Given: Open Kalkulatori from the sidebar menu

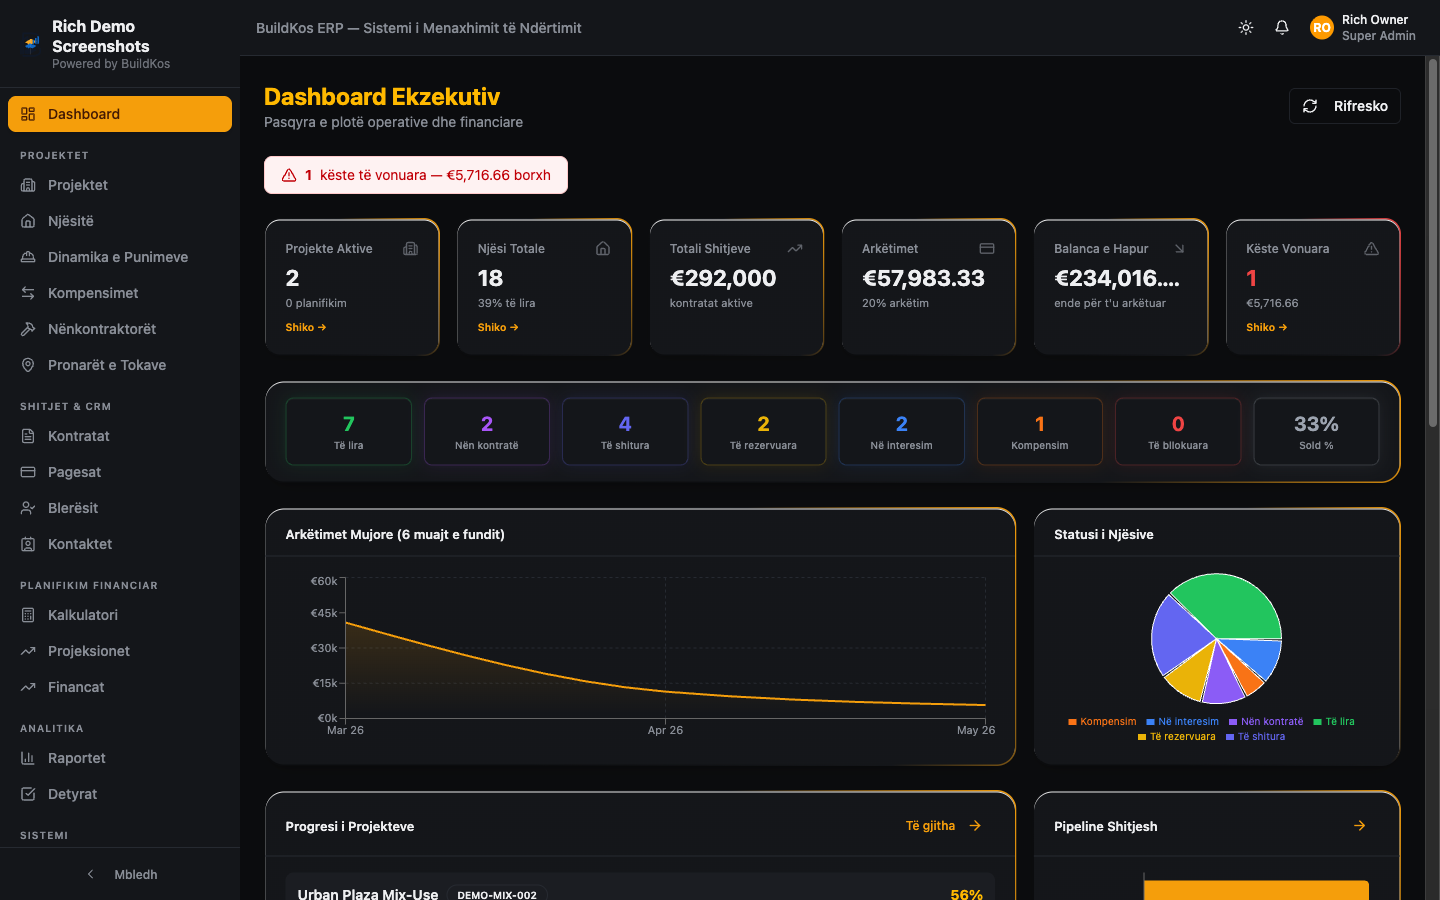Looking at the screenshot, I should coord(120,615).
